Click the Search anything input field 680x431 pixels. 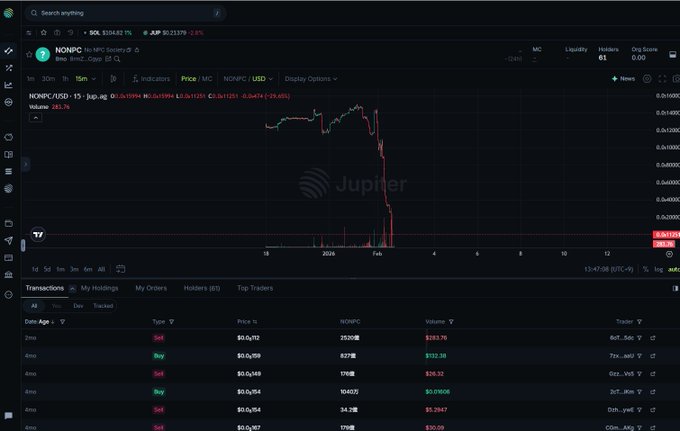(x=125, y=13)
